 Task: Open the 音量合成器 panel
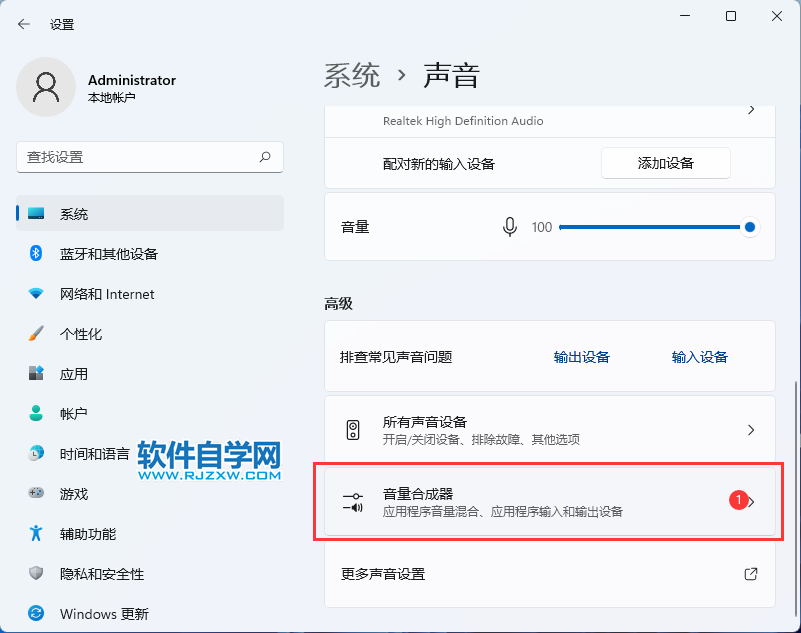[550, 503]
